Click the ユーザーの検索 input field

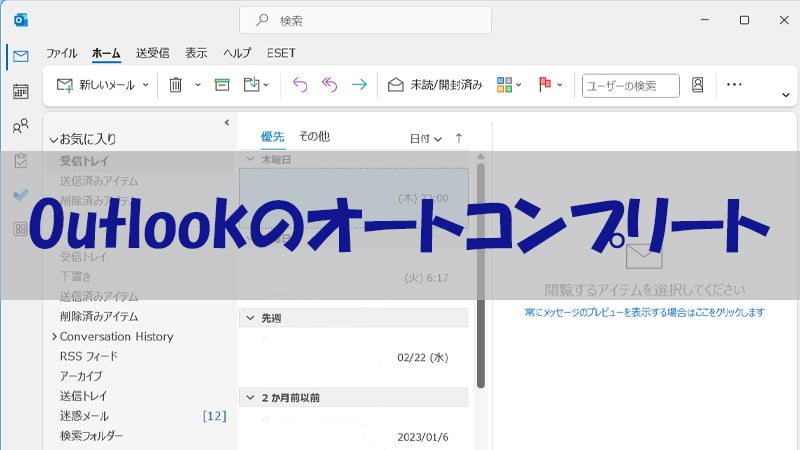tap(631, 86)
